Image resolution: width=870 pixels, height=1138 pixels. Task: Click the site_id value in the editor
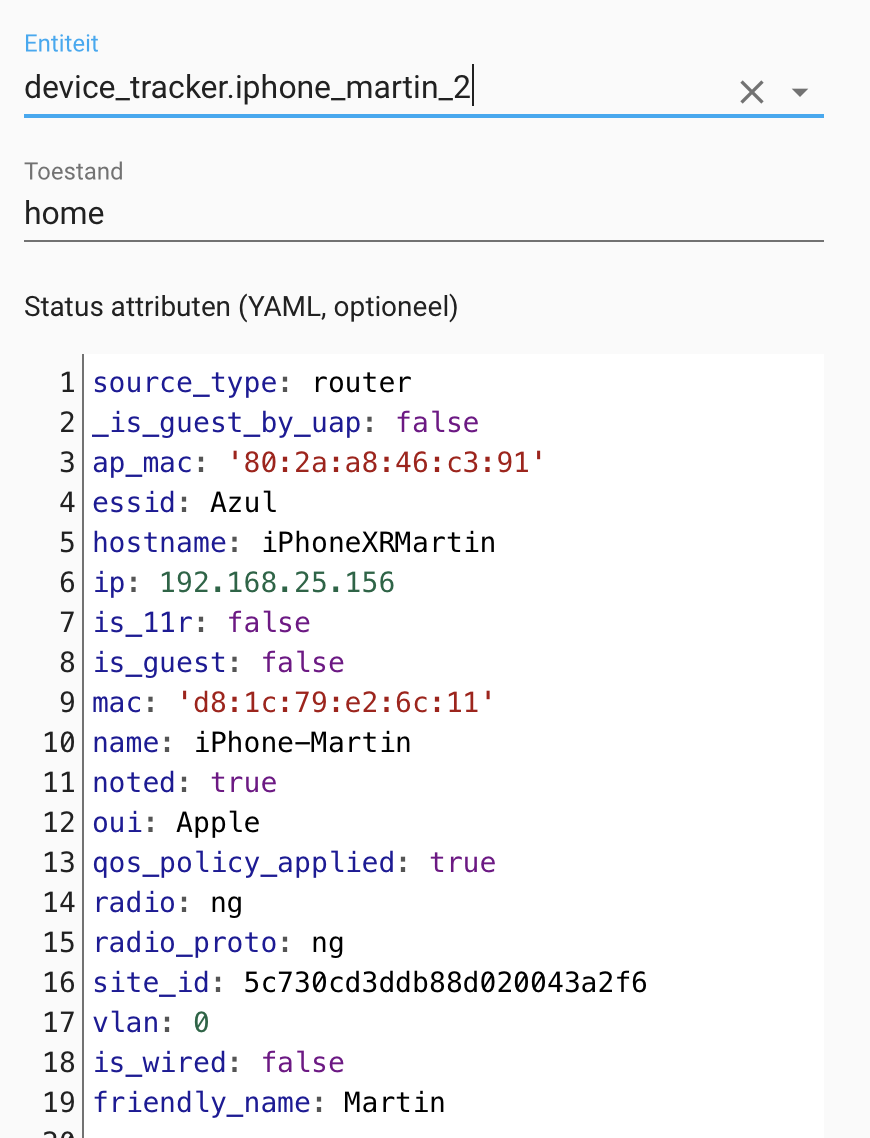click(445, 982)
